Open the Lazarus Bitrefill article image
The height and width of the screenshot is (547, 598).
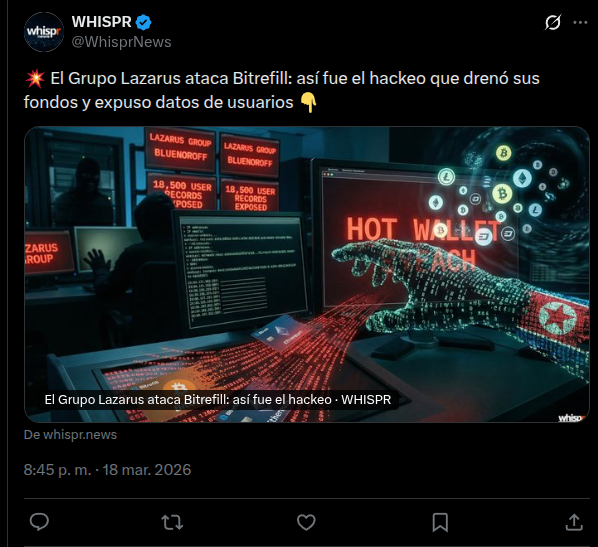[x=307, y=274]
